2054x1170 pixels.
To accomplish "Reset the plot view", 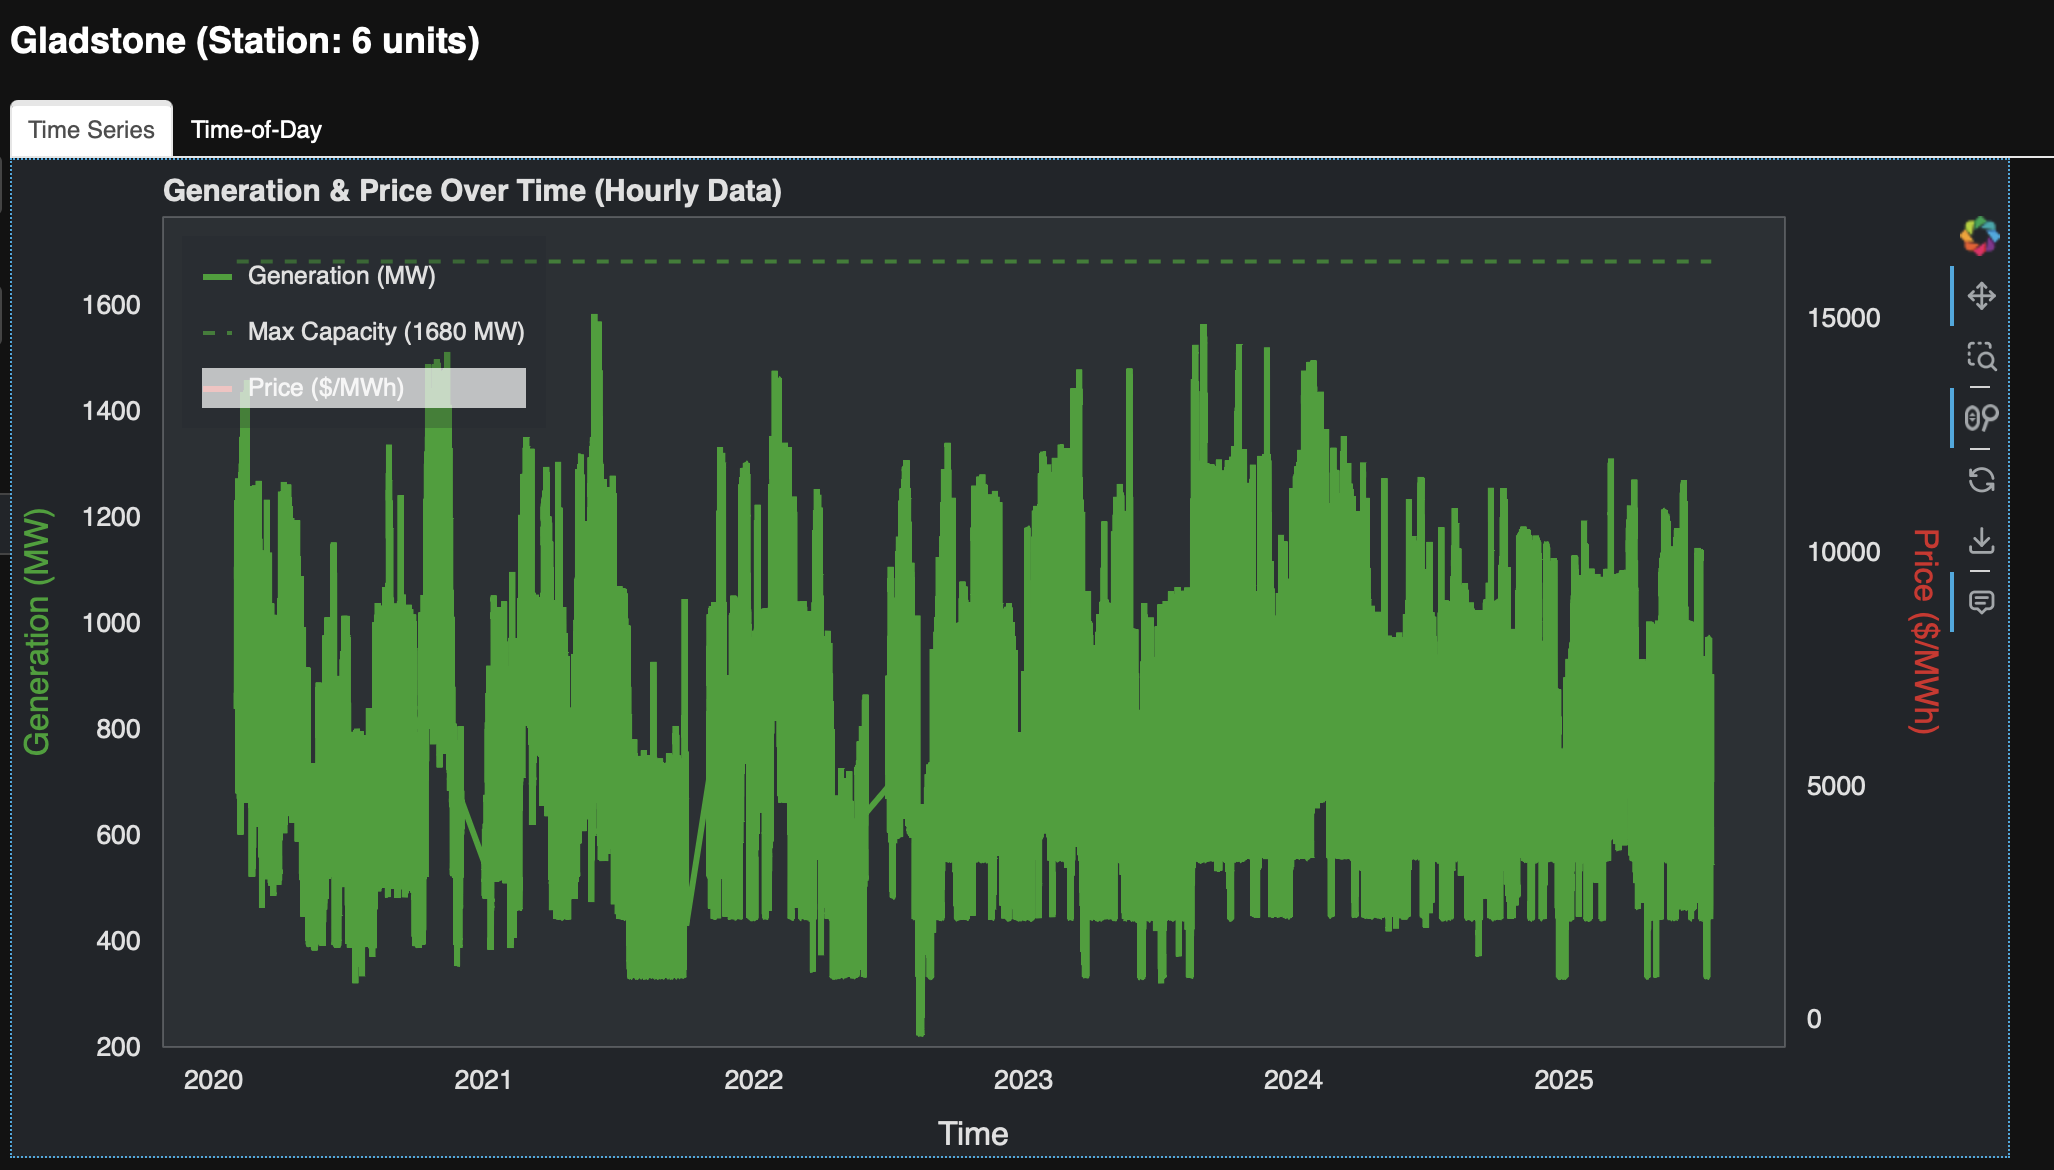I will (1981, 480).
